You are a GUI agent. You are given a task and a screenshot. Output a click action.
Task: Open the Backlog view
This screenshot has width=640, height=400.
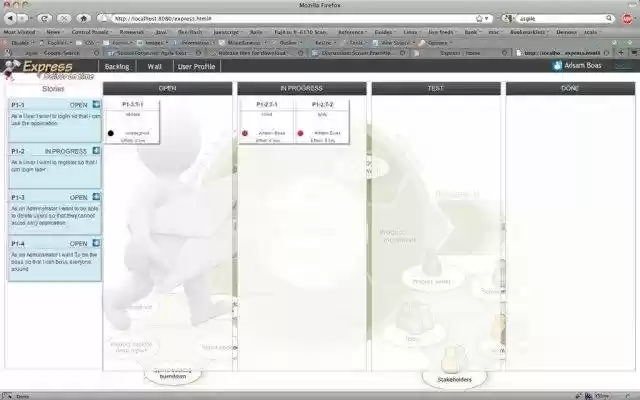[x=117, y=66]
